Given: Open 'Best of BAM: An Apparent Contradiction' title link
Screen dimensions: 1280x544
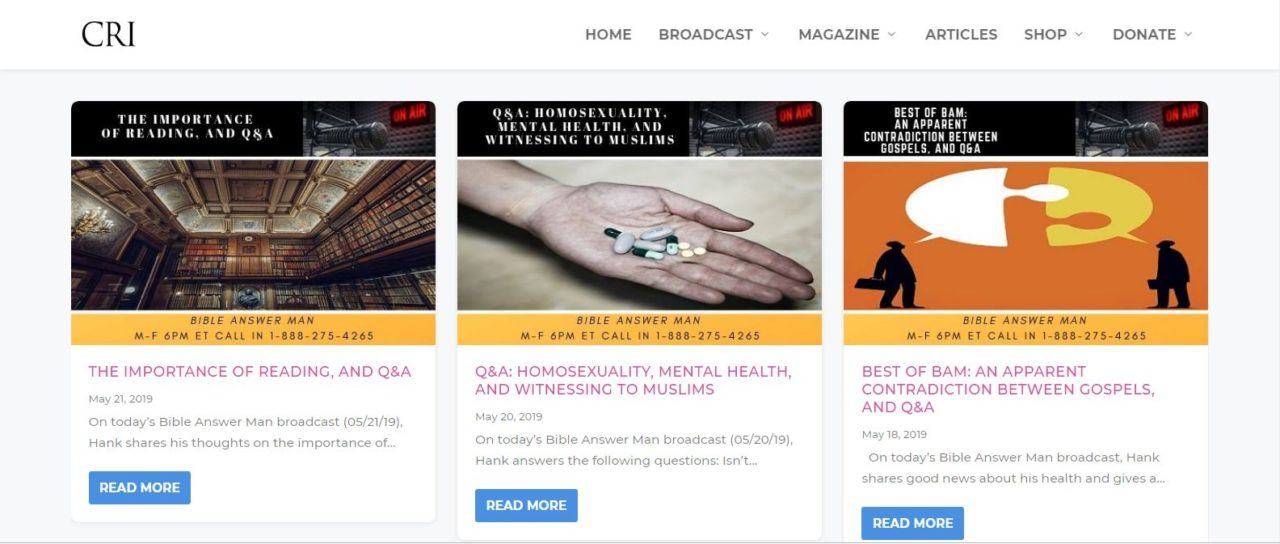Looking at the screenshot, I should [x=1008, y=389].
